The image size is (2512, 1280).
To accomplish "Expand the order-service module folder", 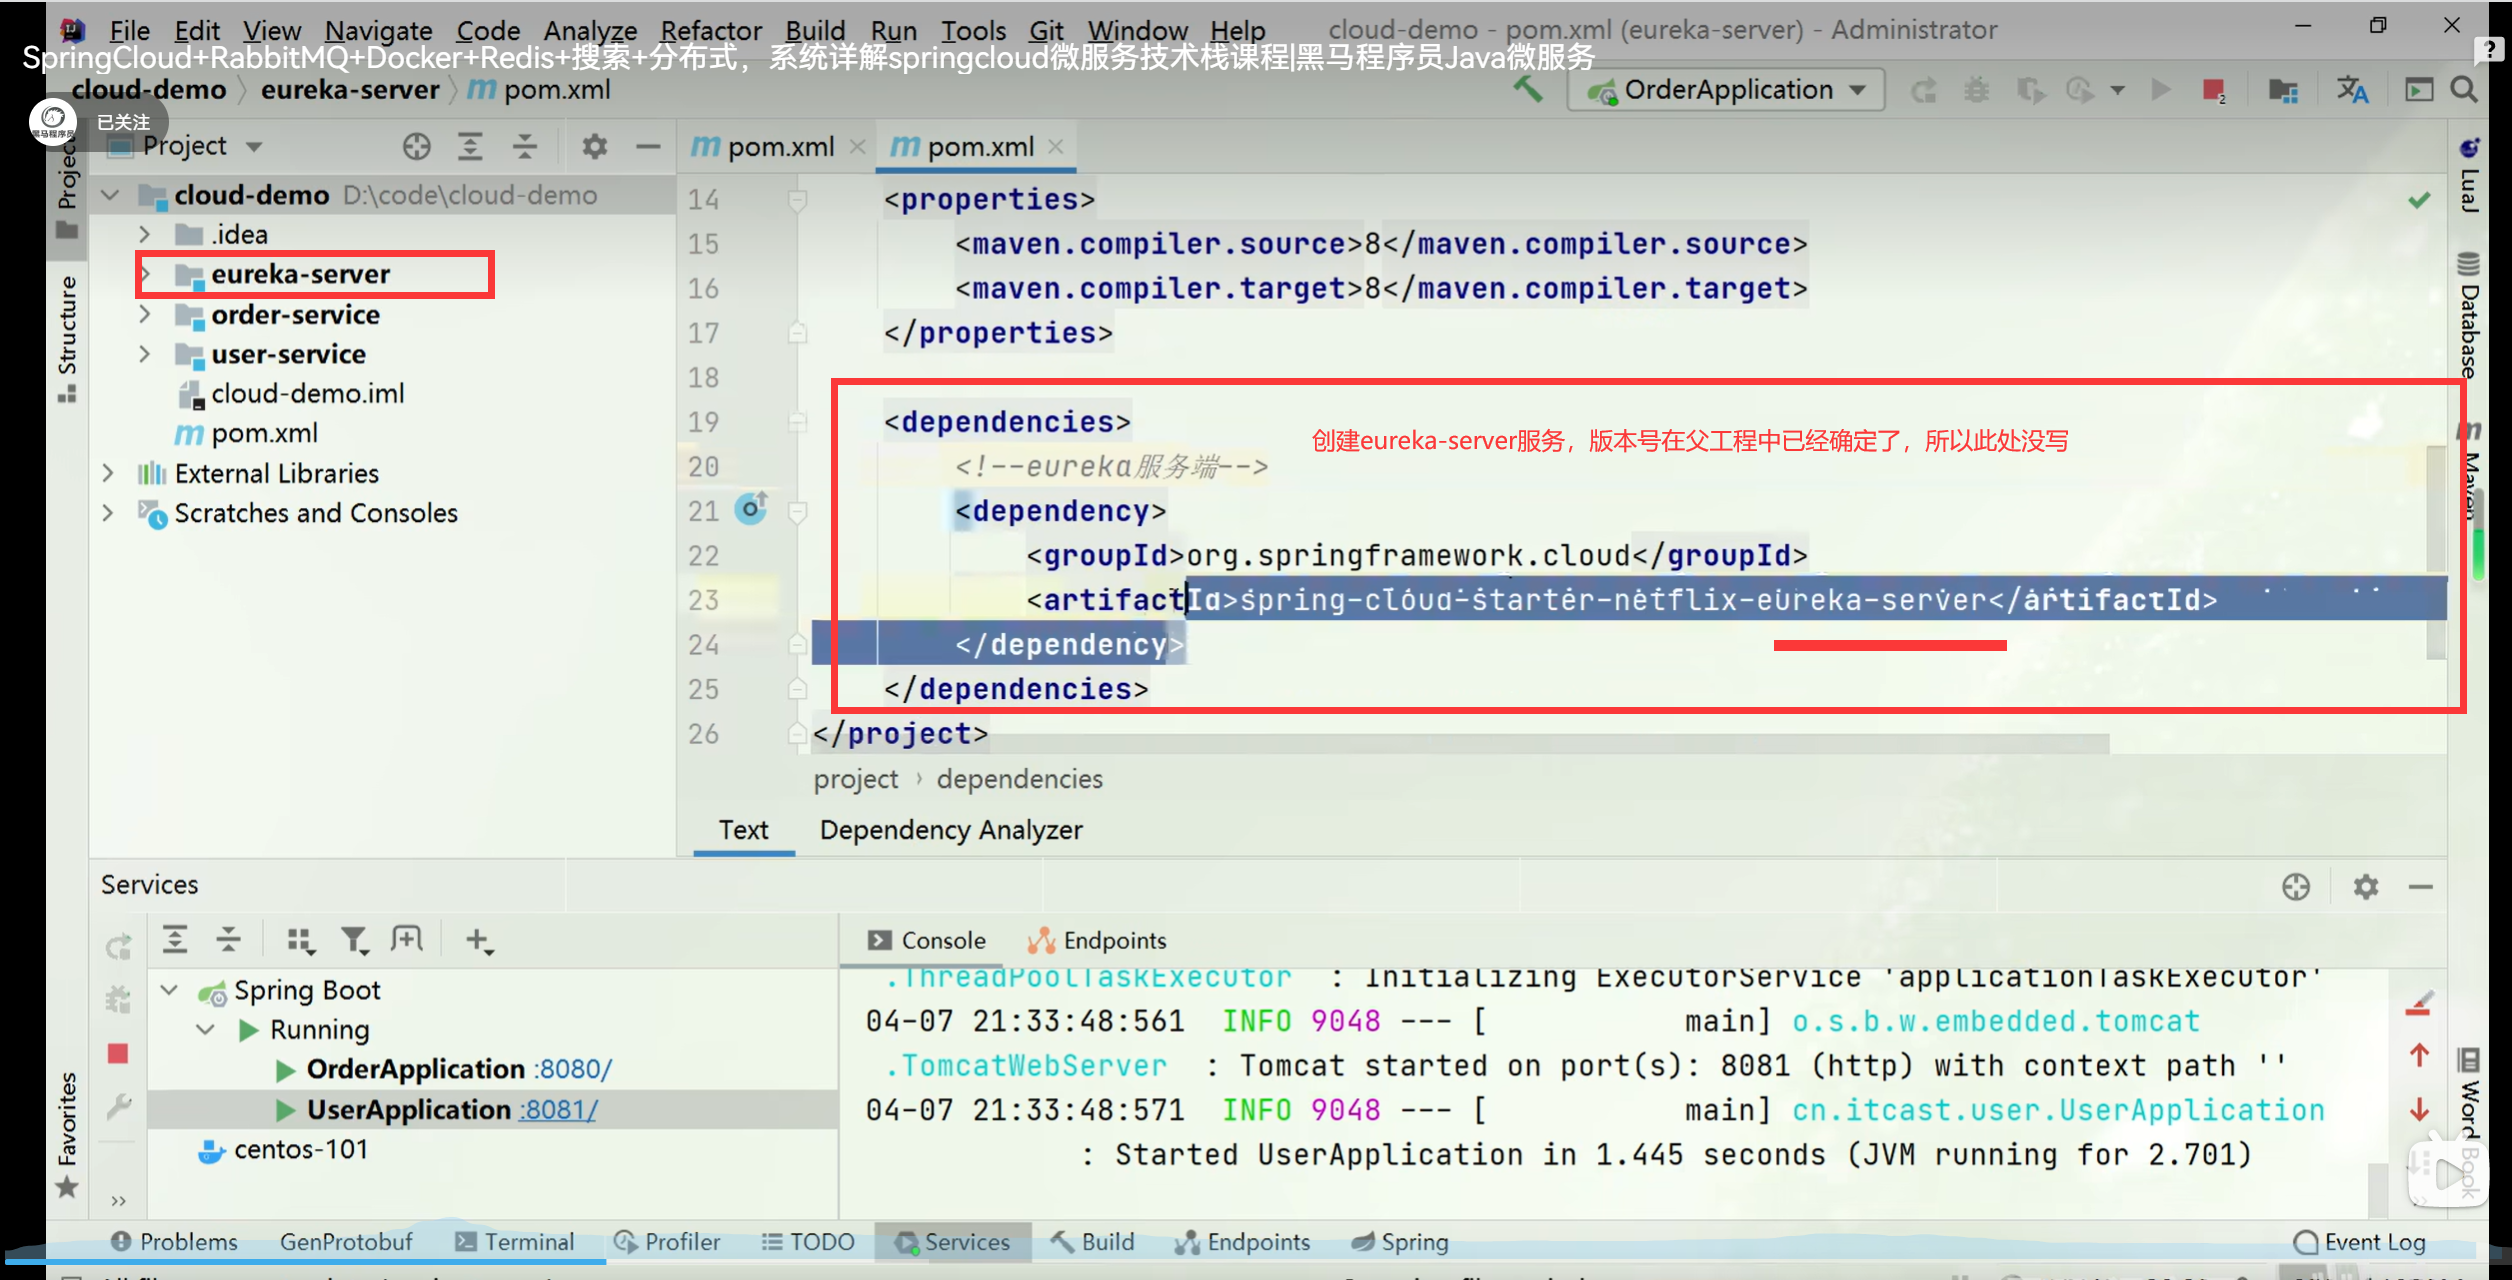I will (145, 314).
